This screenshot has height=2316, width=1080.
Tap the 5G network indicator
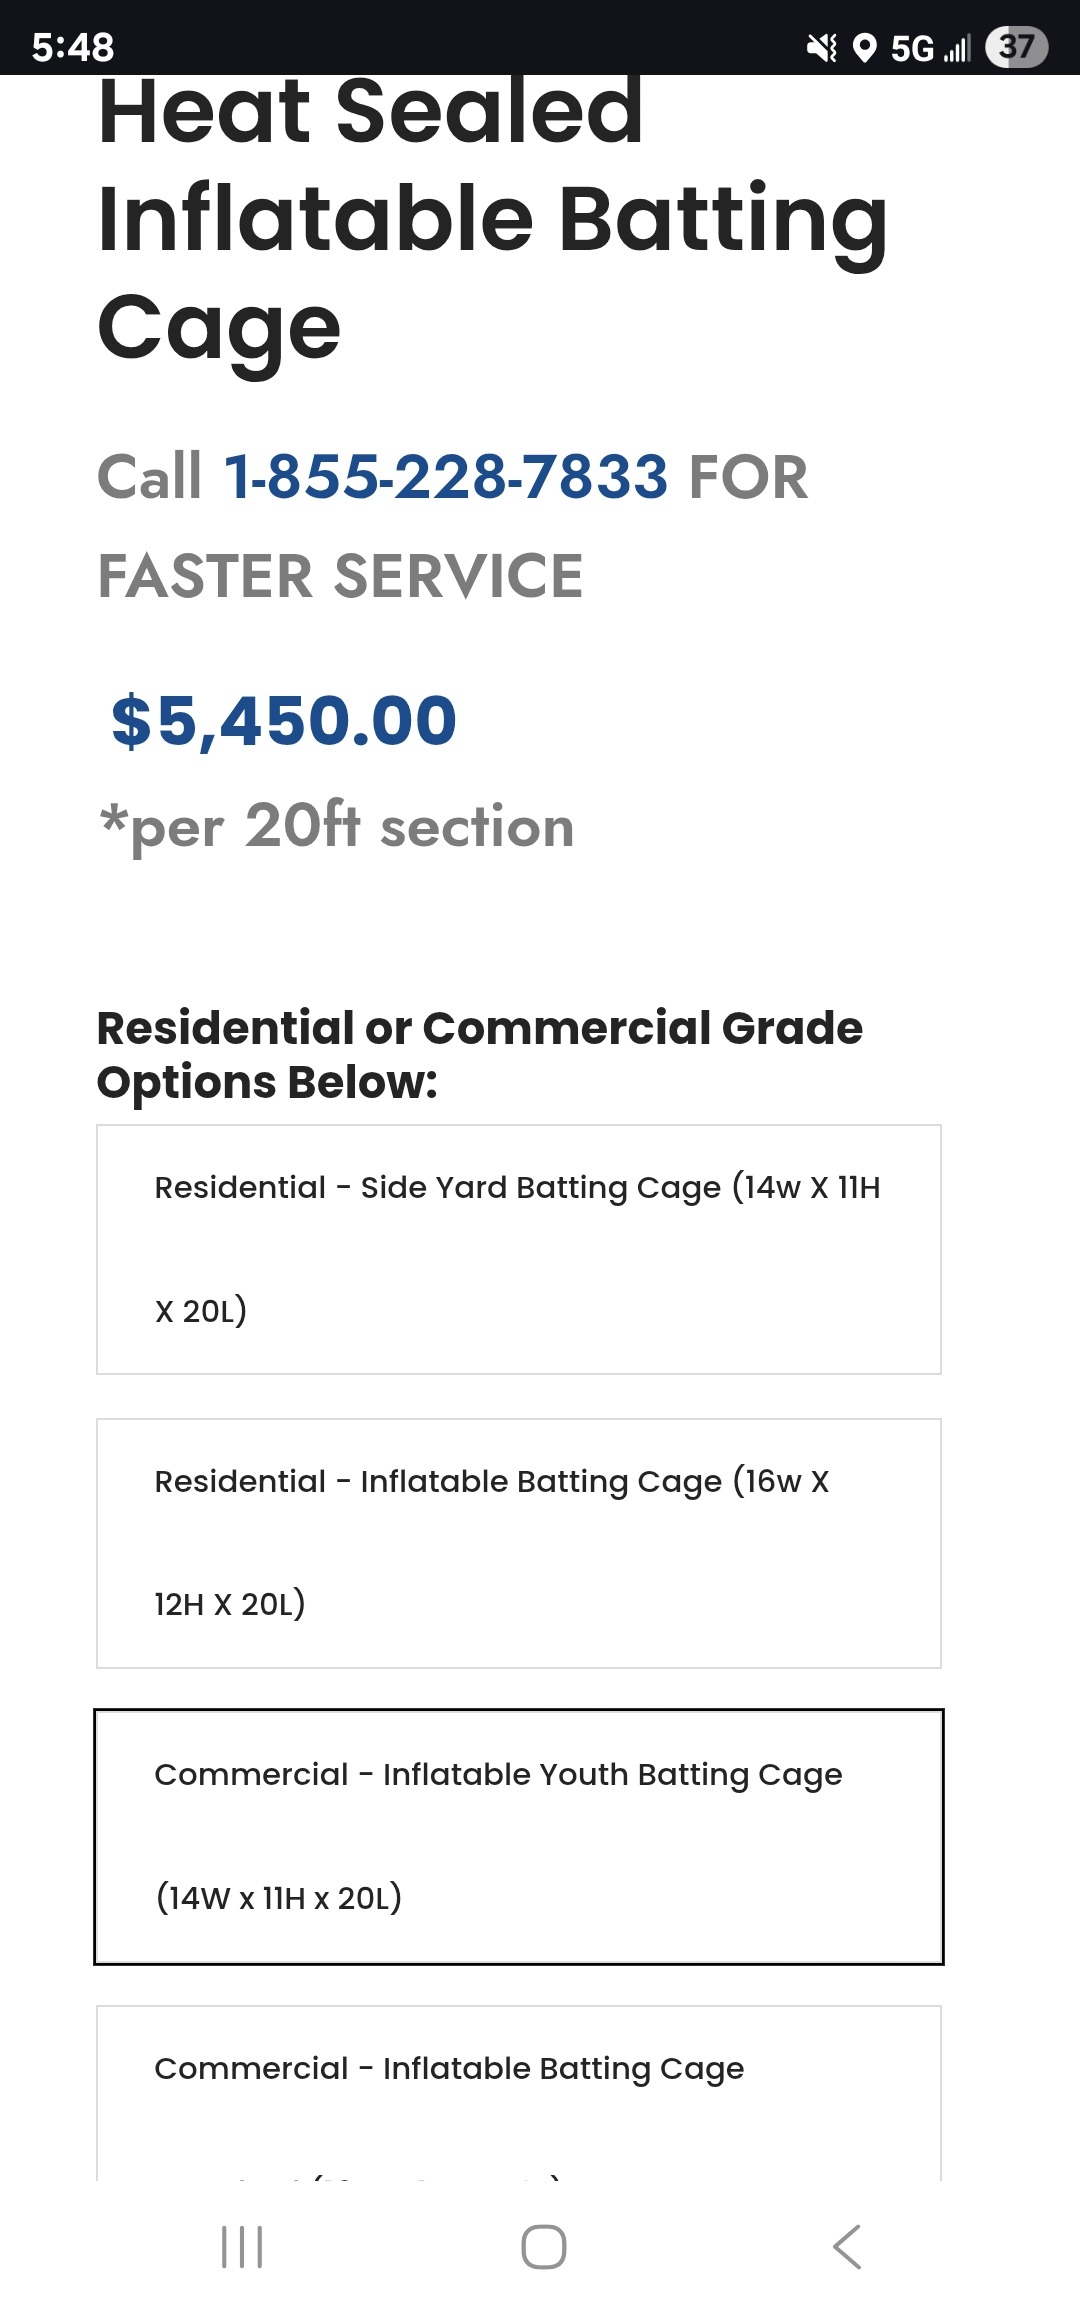coord(912,48)
